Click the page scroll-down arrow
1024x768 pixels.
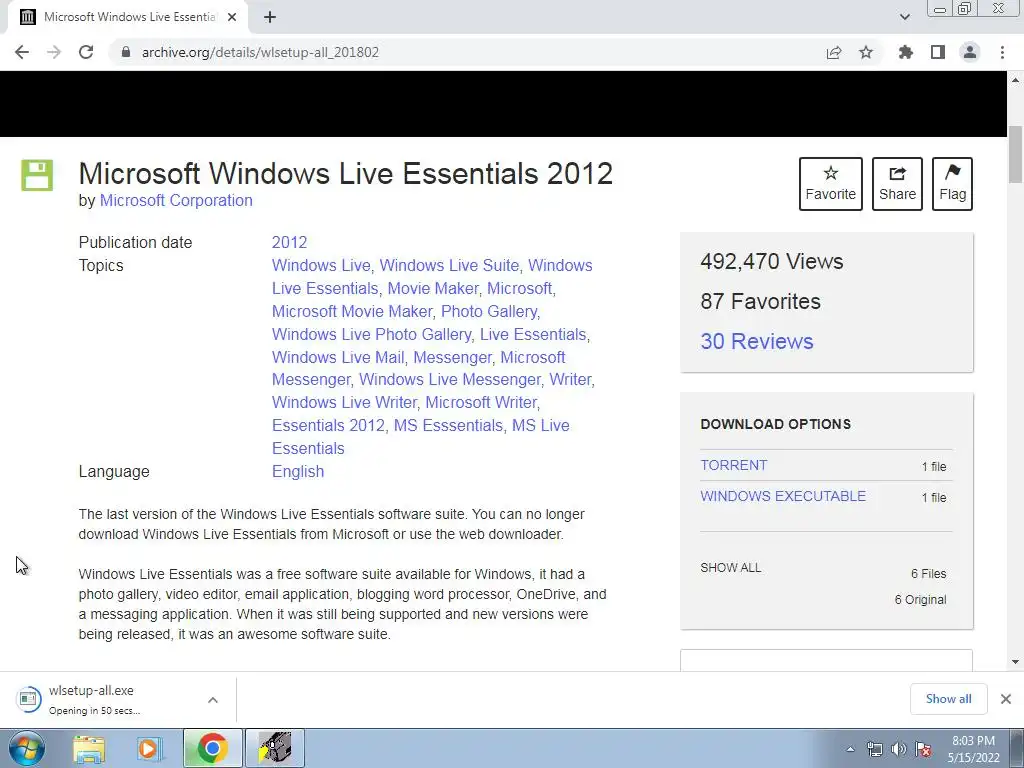pos(1016,662)
